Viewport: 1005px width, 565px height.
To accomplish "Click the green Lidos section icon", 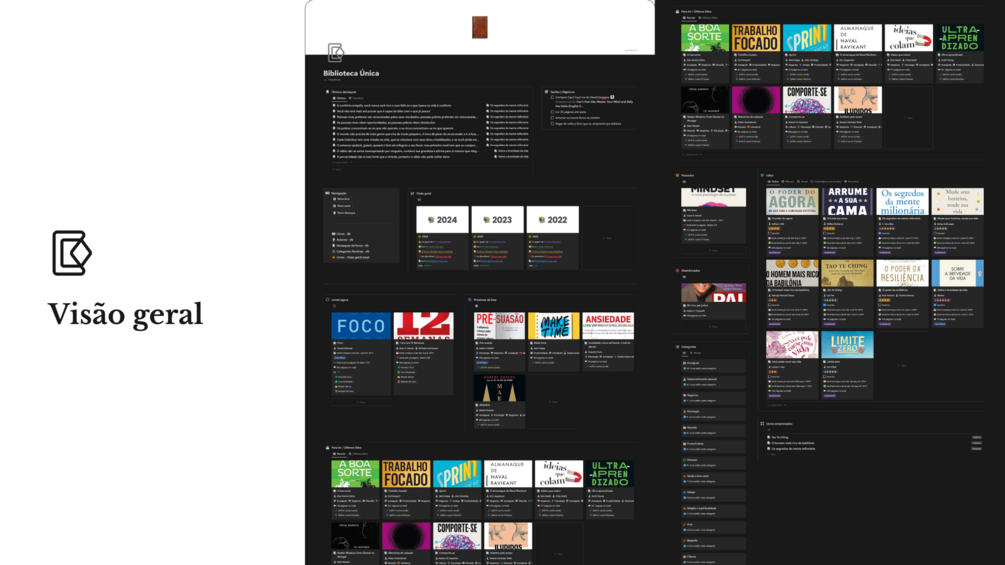I will [762, 175].
